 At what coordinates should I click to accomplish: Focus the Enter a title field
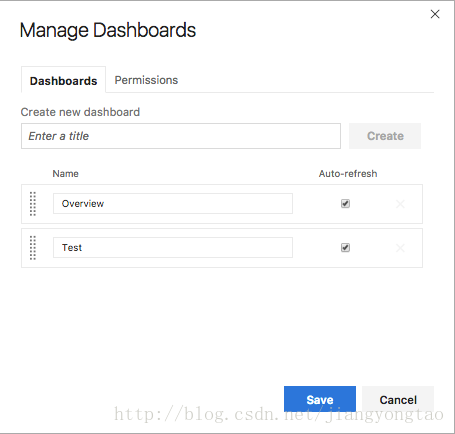[181, 136]
